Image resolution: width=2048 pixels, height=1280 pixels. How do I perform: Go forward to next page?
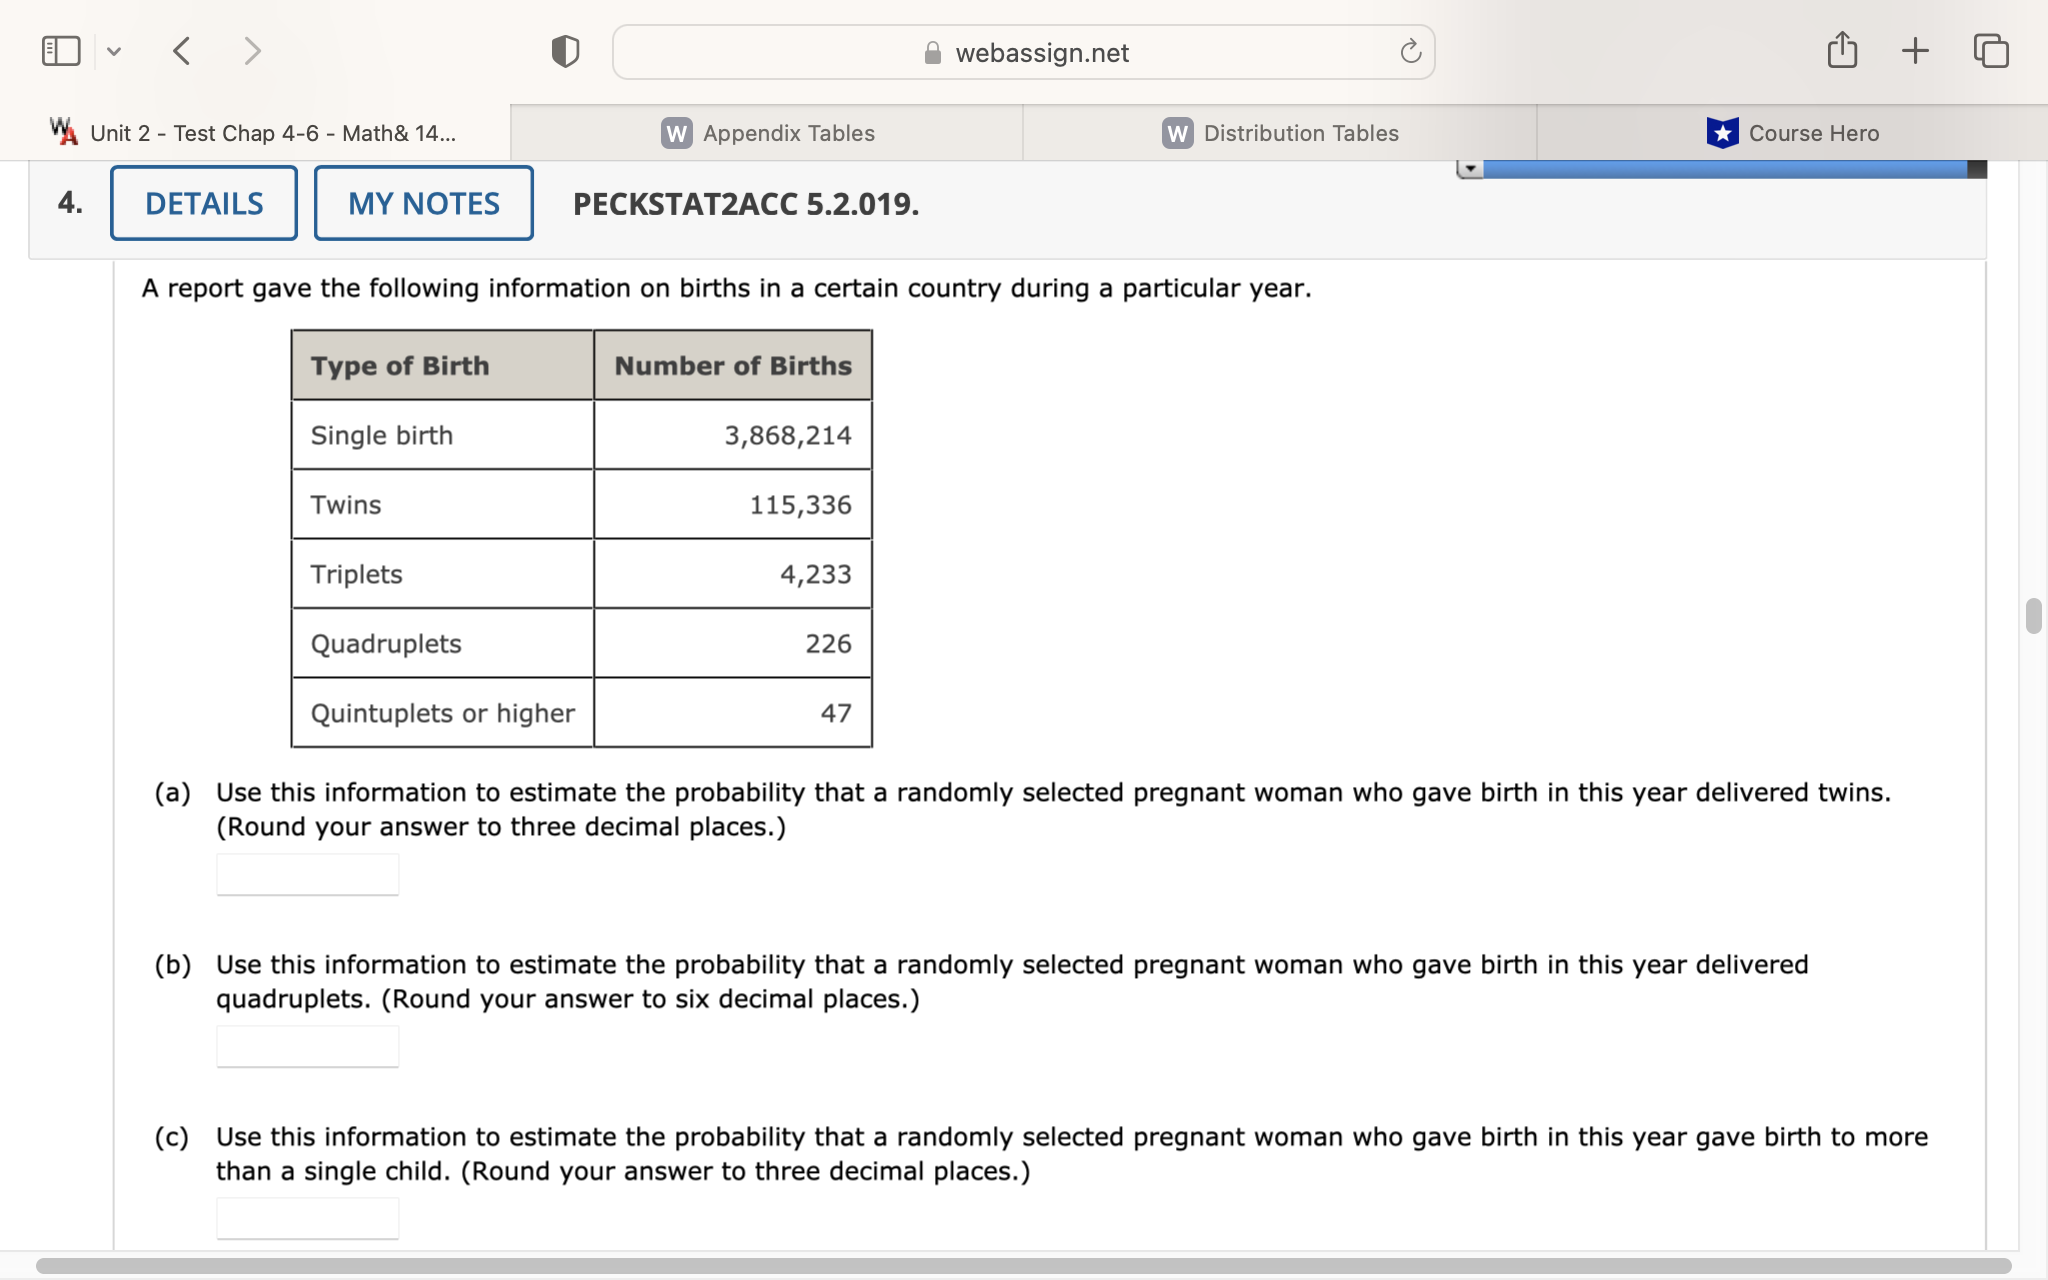click(x=252, y=51)
